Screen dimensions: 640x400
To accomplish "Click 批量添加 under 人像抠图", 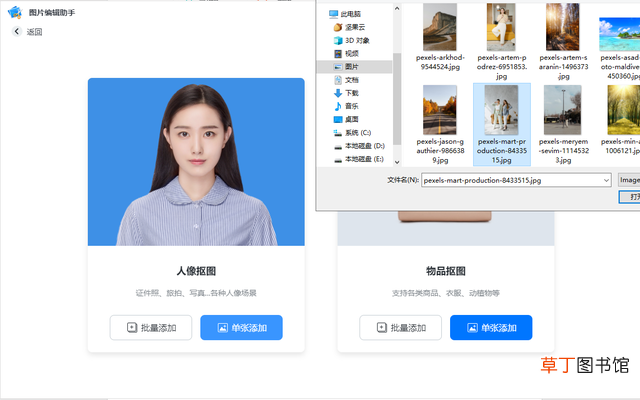I will coord(151,327).
